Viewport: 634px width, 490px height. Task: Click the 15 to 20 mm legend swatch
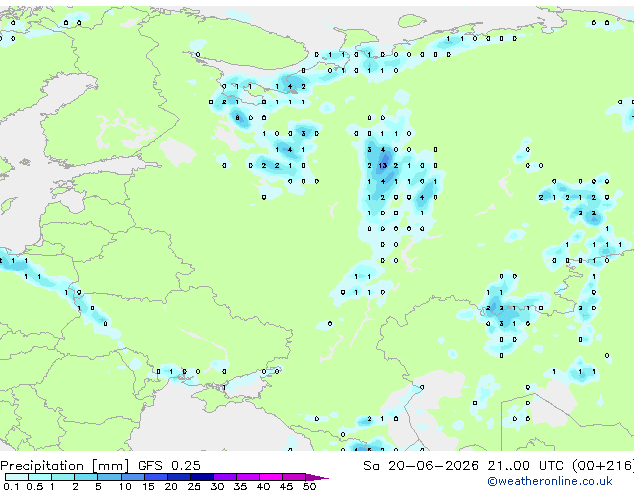tap(155, 477)
